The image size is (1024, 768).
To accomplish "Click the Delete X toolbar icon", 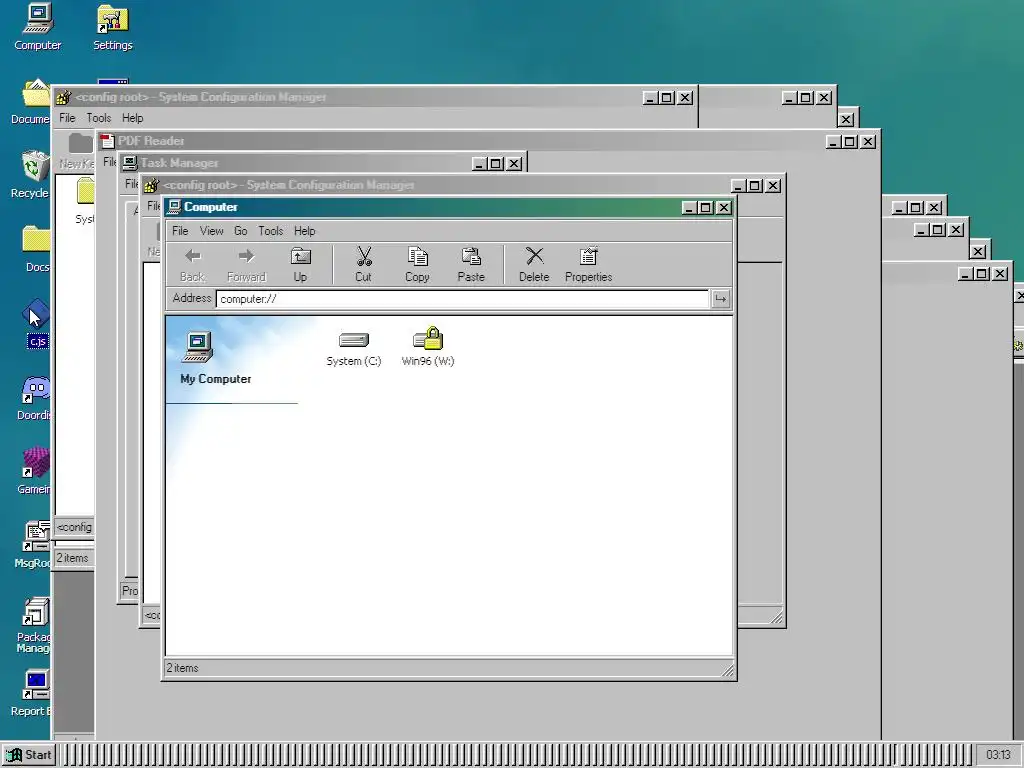I will tap(534, 256).
